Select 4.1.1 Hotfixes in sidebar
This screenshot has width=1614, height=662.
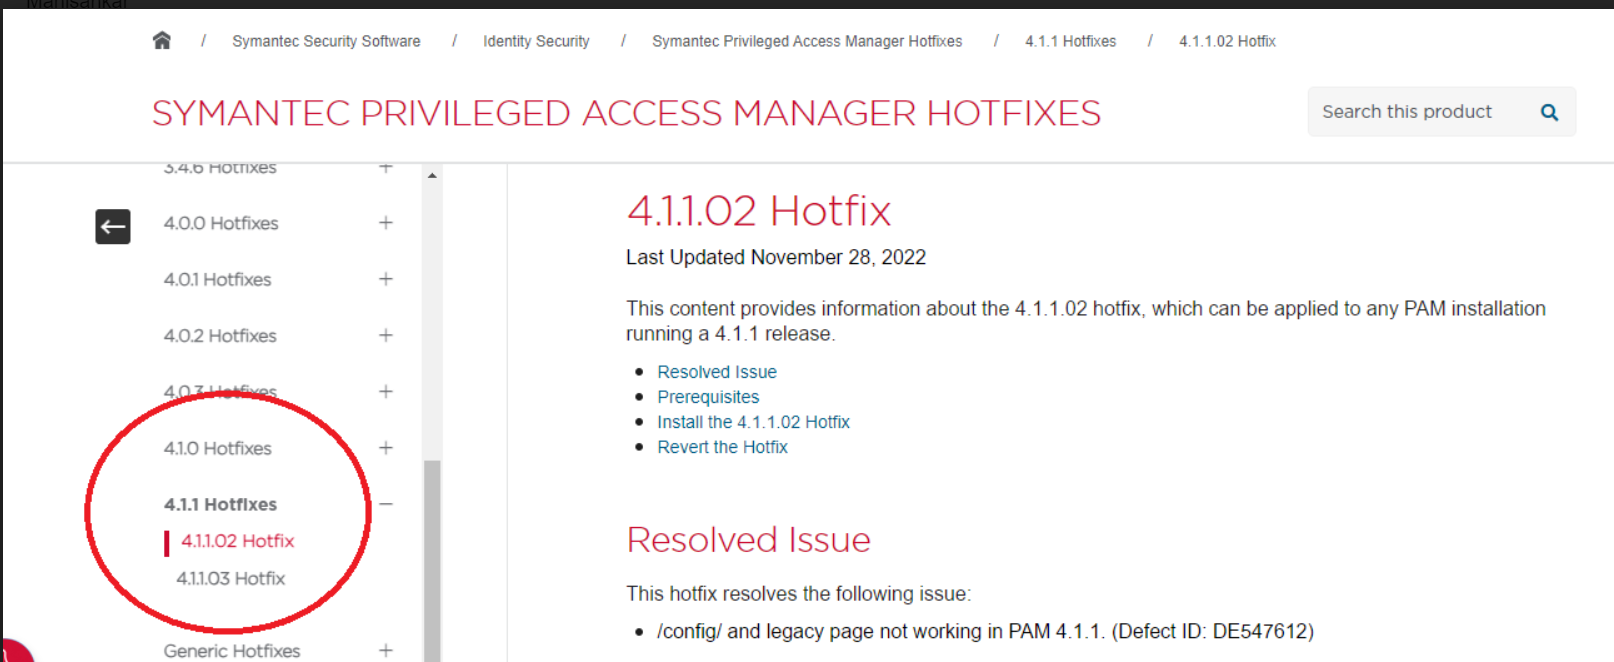(220, 505)
